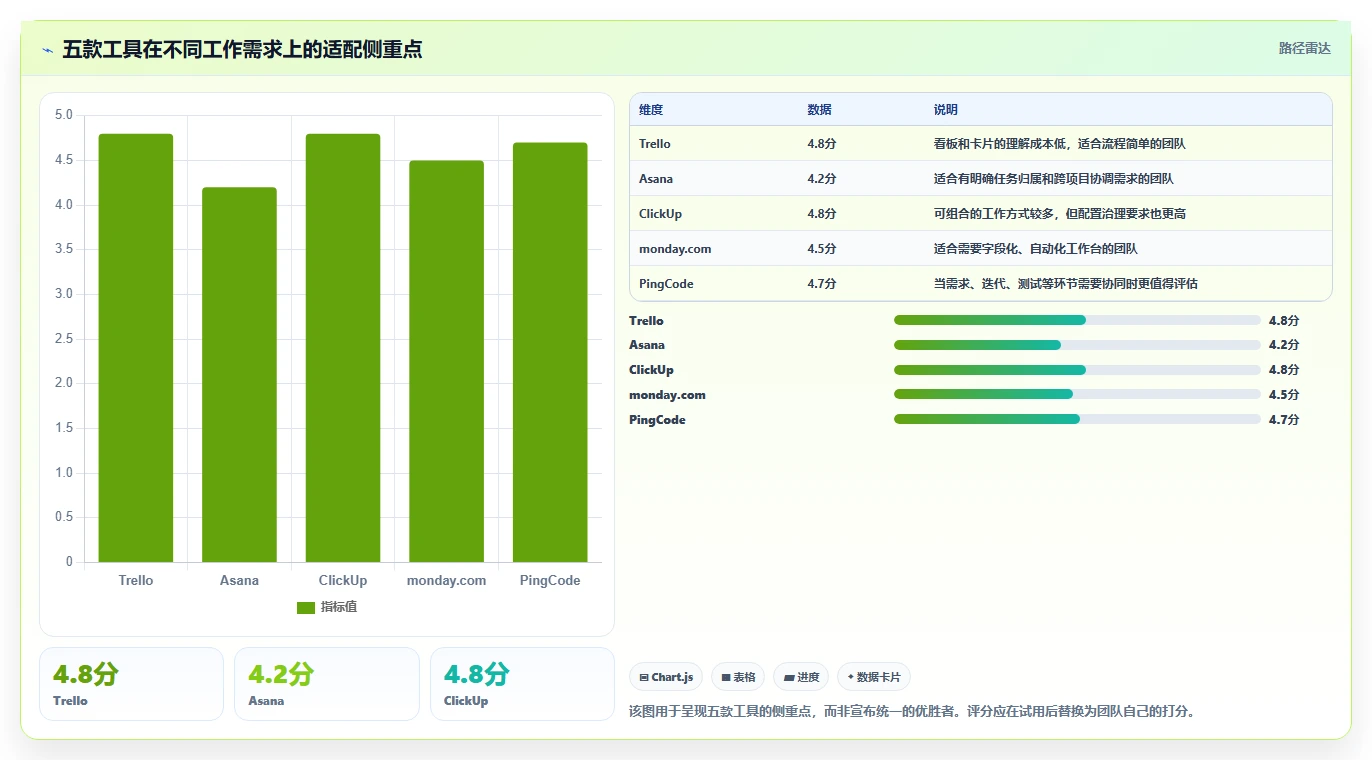Screen dimensions: 1372x760
Task: Click the 2.5 tick on the y-axis
Action: click(x=63, y=339)
